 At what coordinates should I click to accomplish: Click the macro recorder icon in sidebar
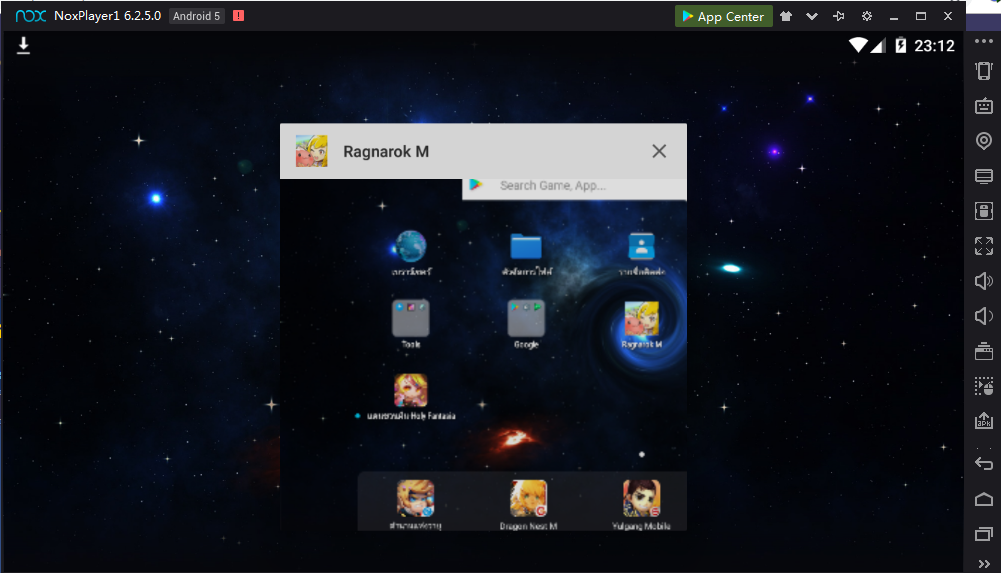[x=984, y=386]
